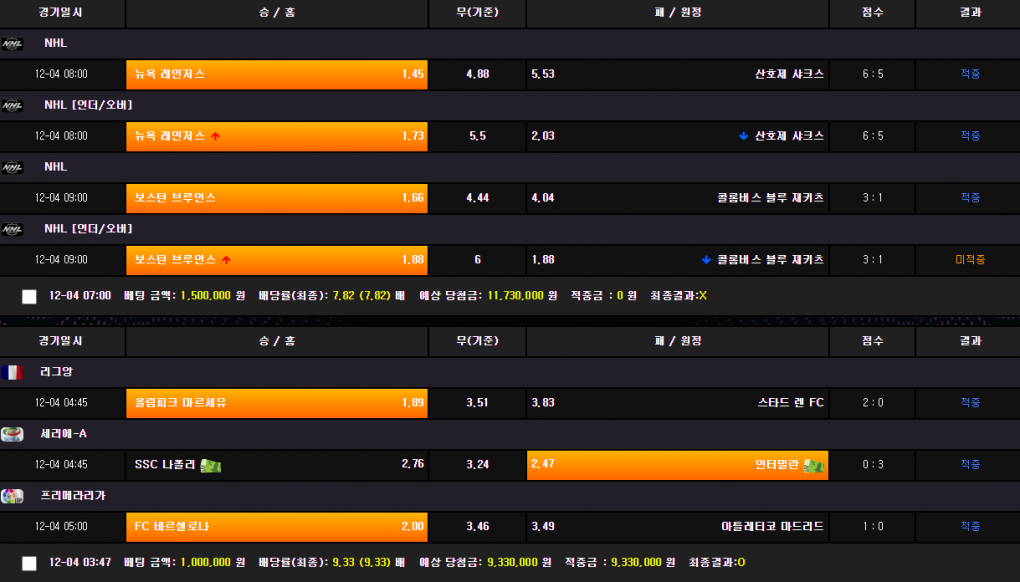Click the blue down arrow beside 콜롬버스 블루 재키츠
This screenshot has height=582, width=1020.
706,260
